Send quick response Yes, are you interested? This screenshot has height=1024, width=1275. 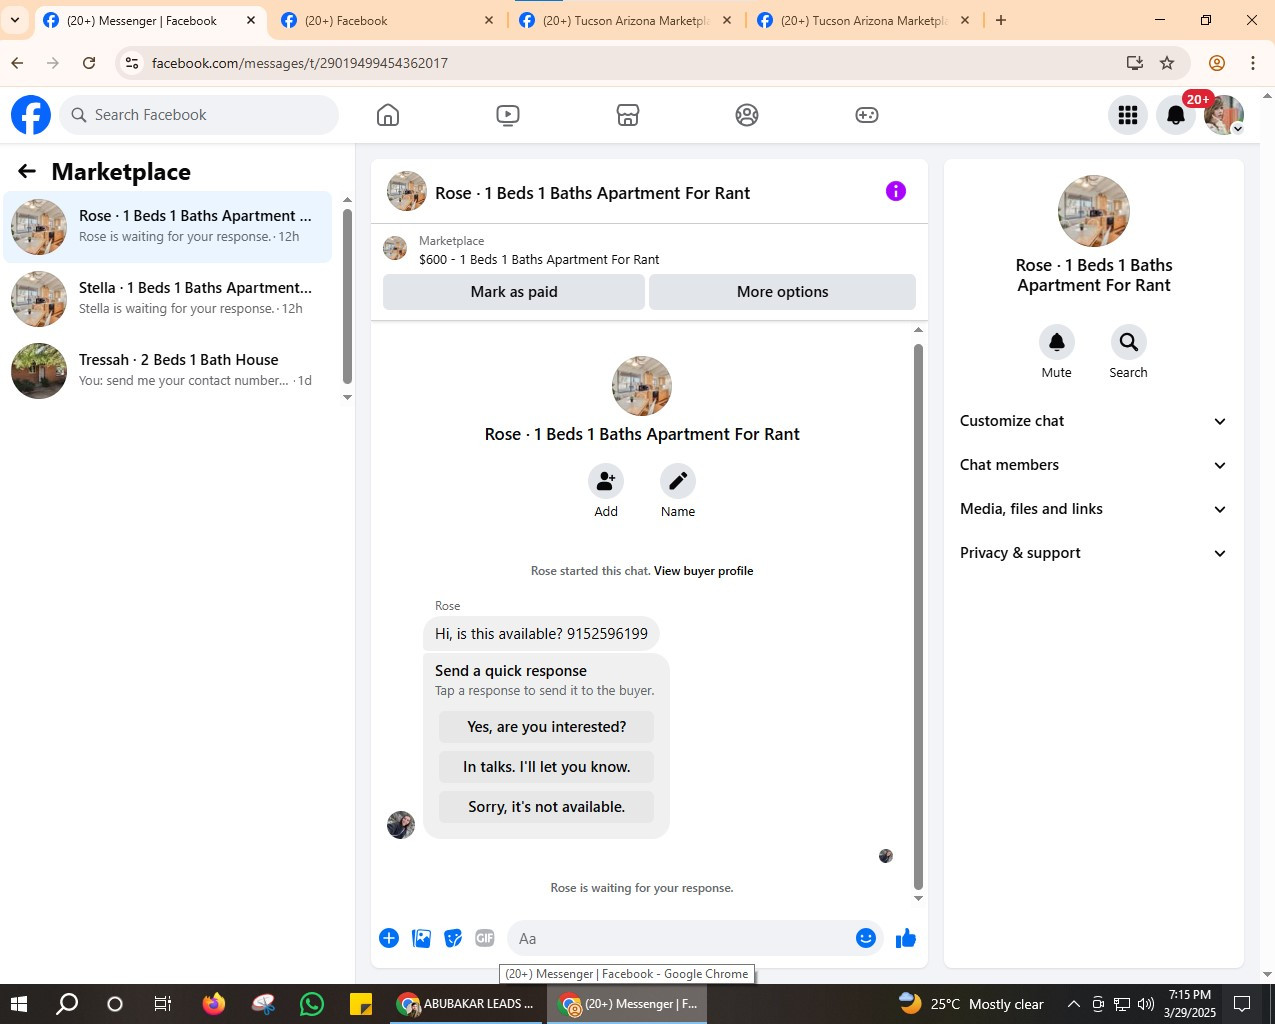tap(547, 727)
